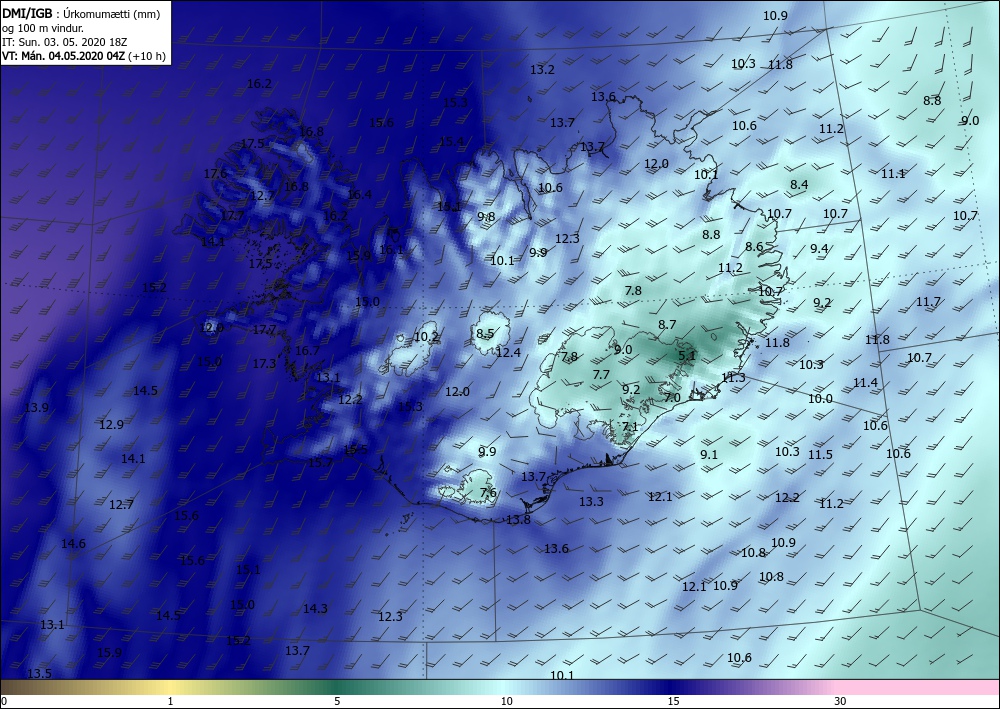
Task: Click the map value '13.5'
Action: [x=40, y=674]
